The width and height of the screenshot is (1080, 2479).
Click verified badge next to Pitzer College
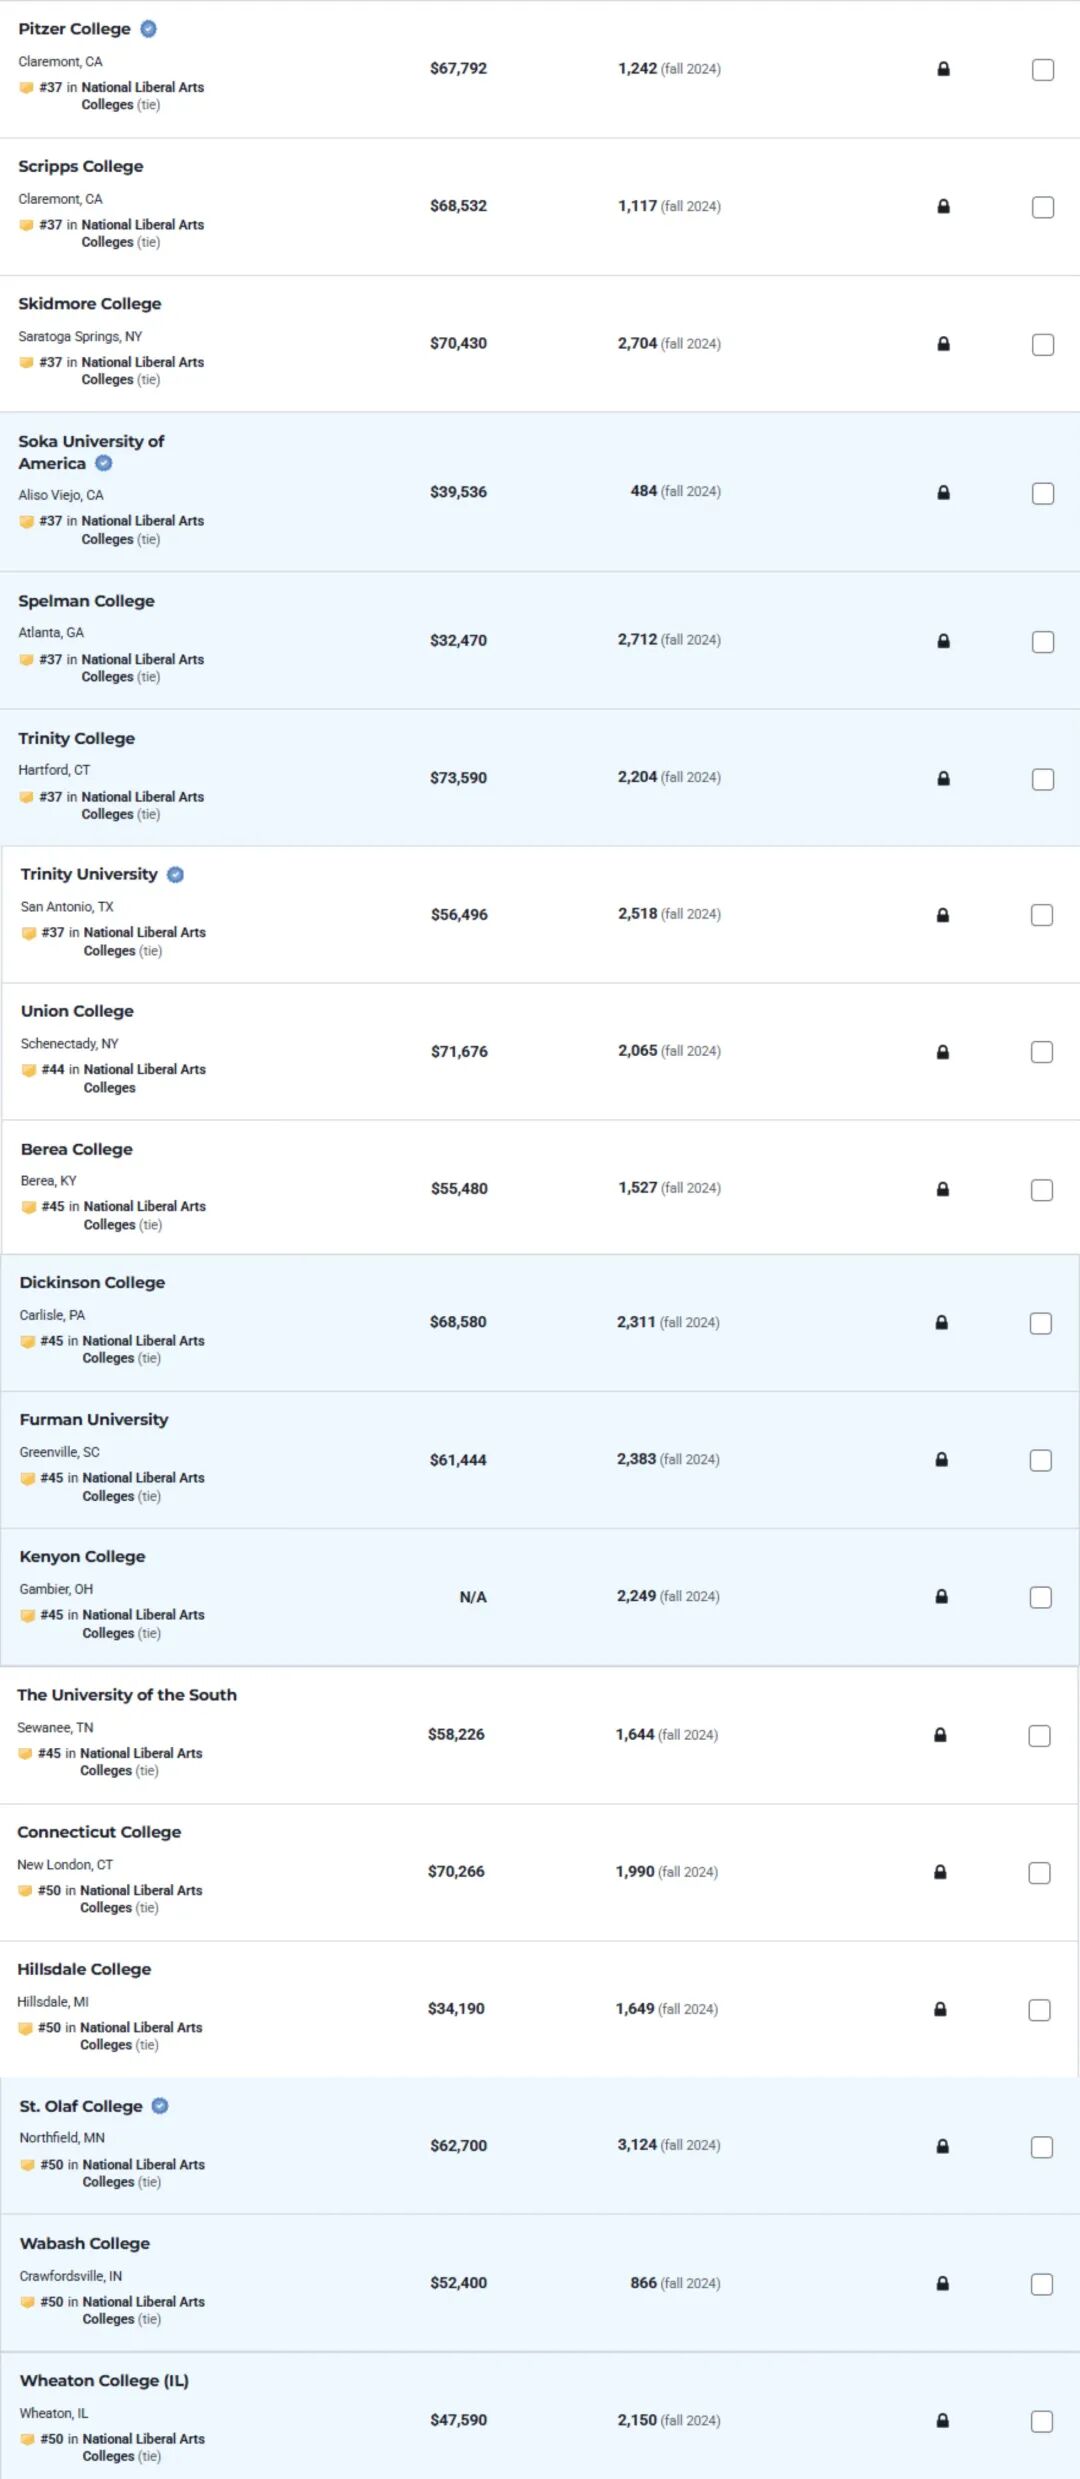148,29
